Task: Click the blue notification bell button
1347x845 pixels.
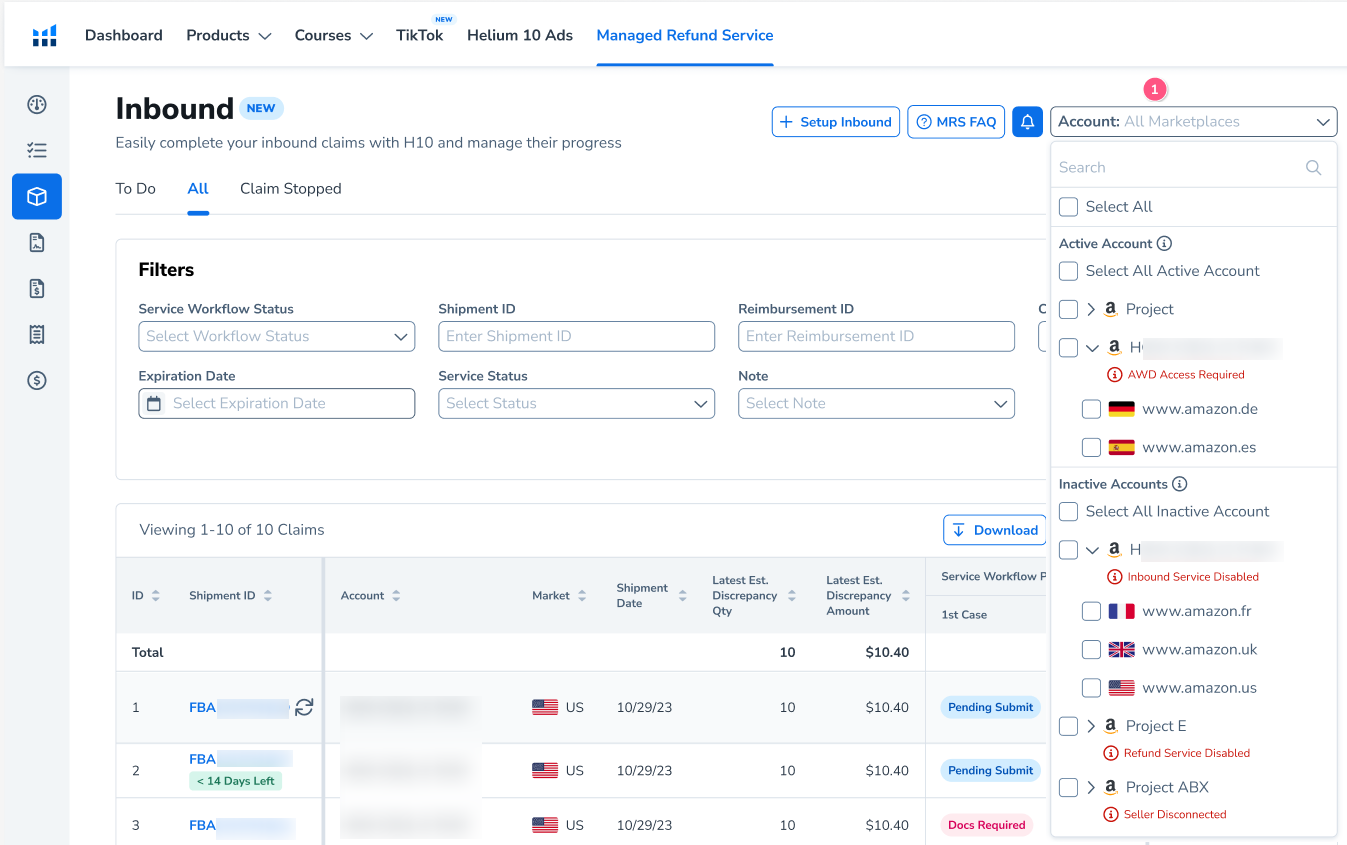Action: 1027,122
